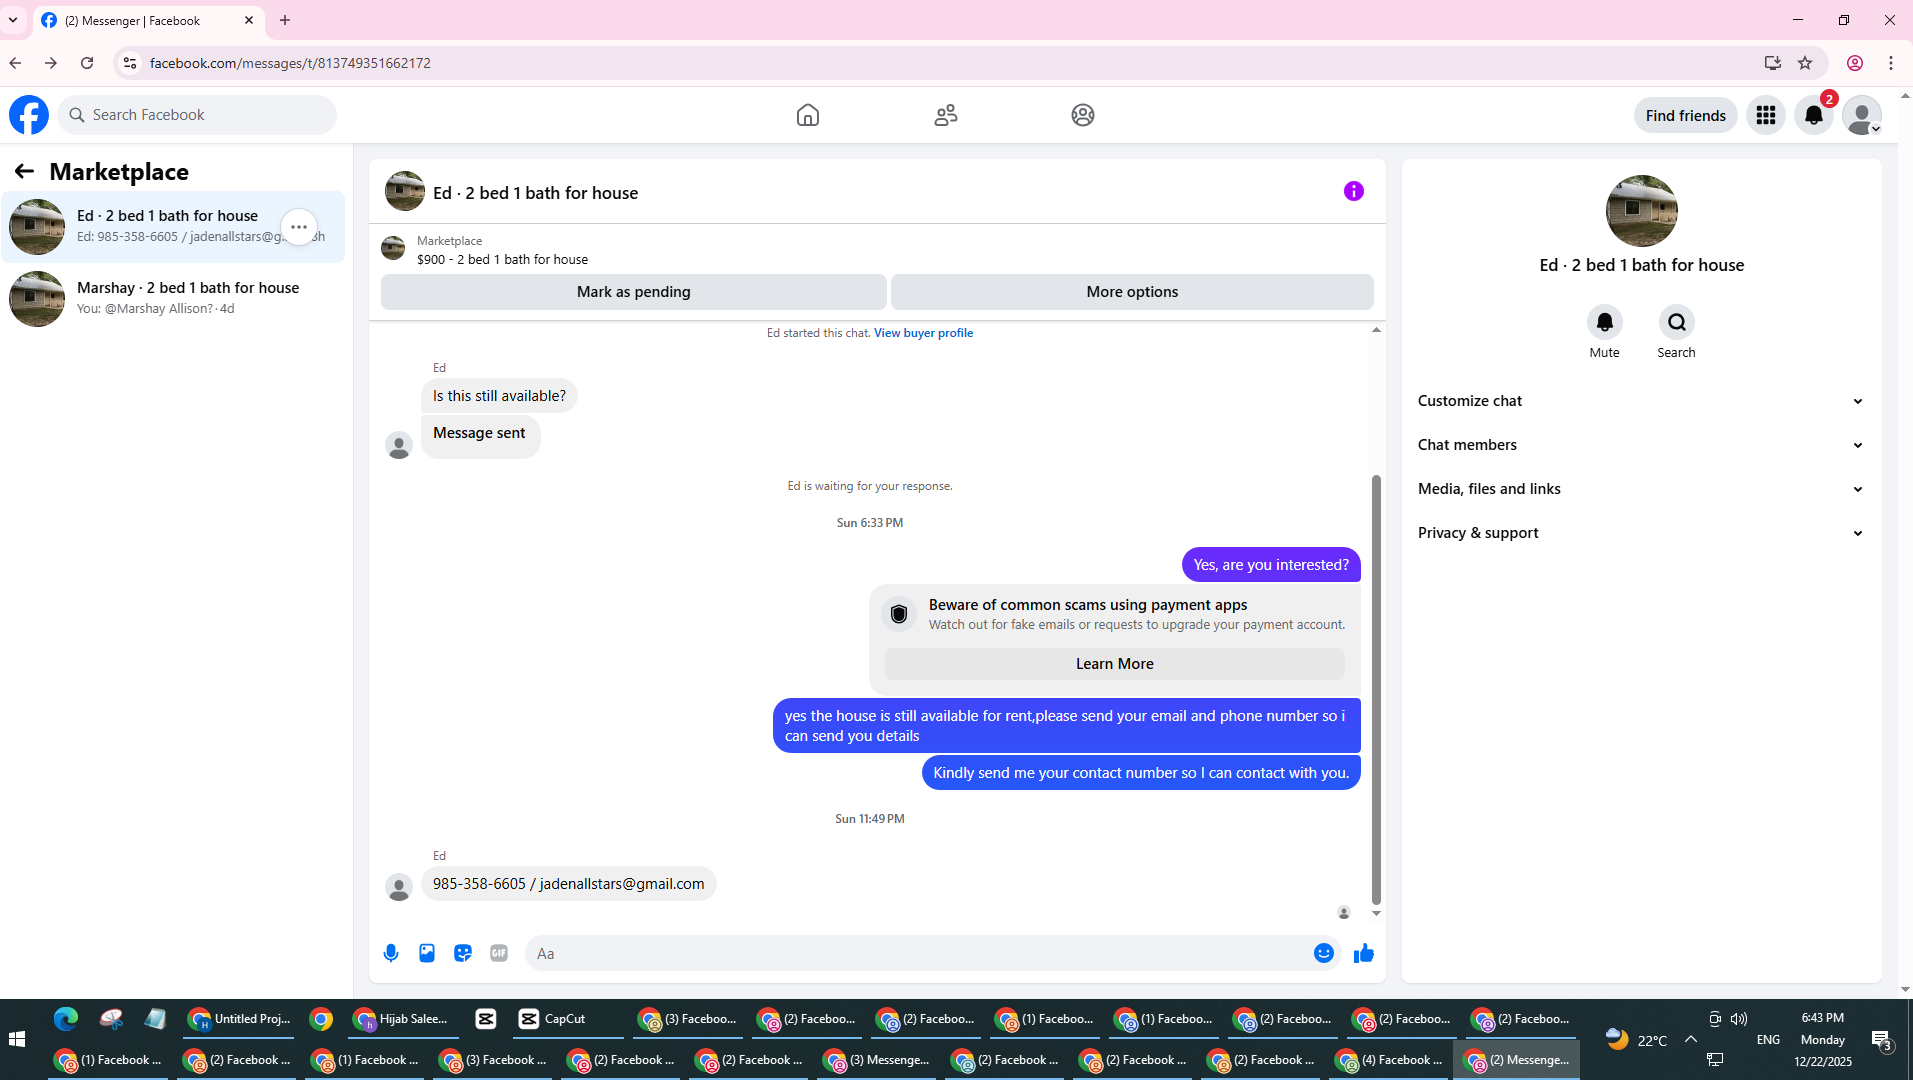Open the Windows notification center

click(1881, 1040)
